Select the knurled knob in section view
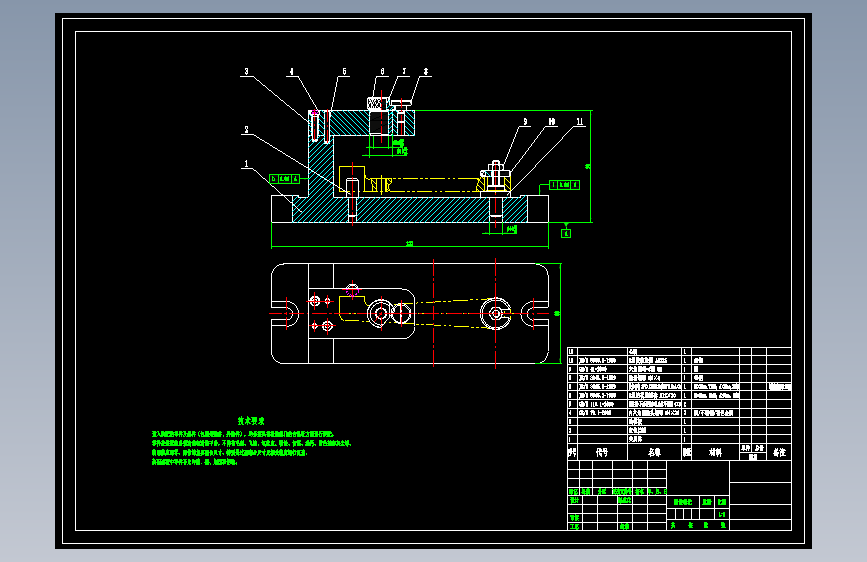The width and height of the screenshot is (867, 562). pos(376,103)
